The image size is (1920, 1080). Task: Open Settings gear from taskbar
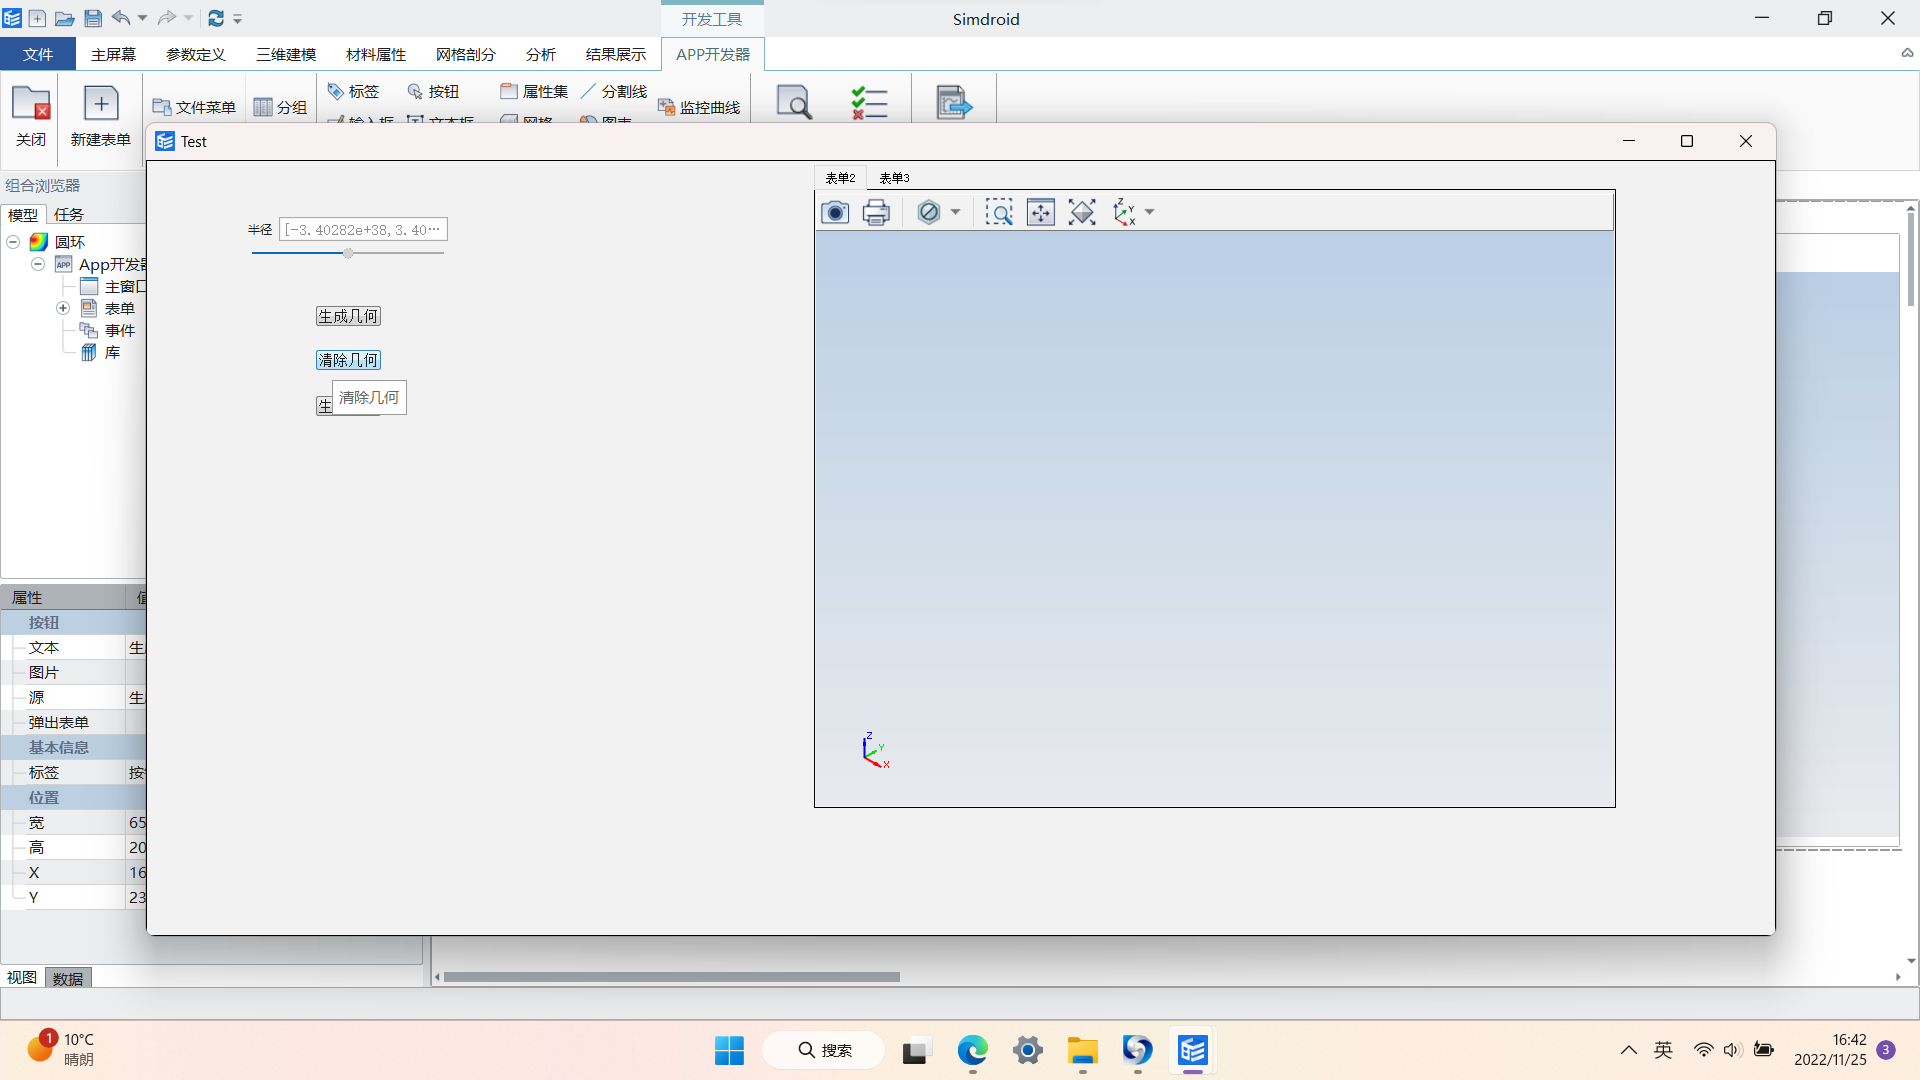[x=1027, y=1050]
